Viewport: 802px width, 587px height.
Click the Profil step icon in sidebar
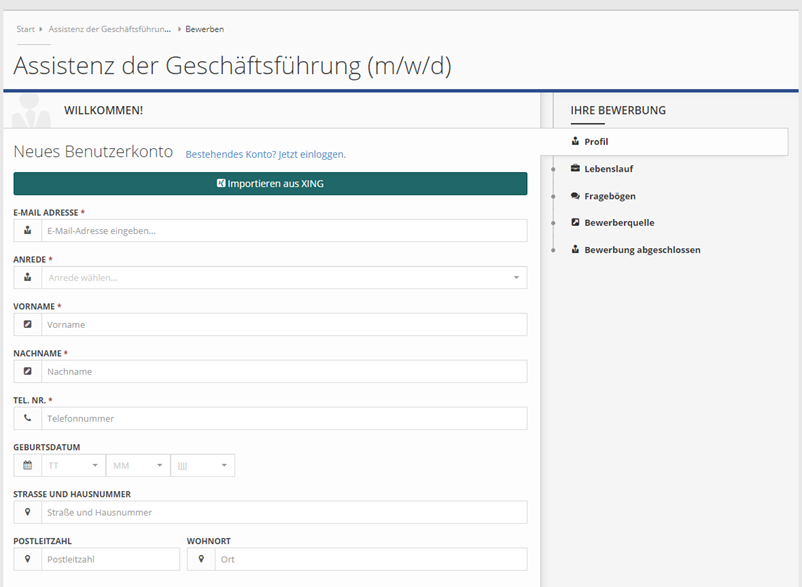tap(575, 141)
